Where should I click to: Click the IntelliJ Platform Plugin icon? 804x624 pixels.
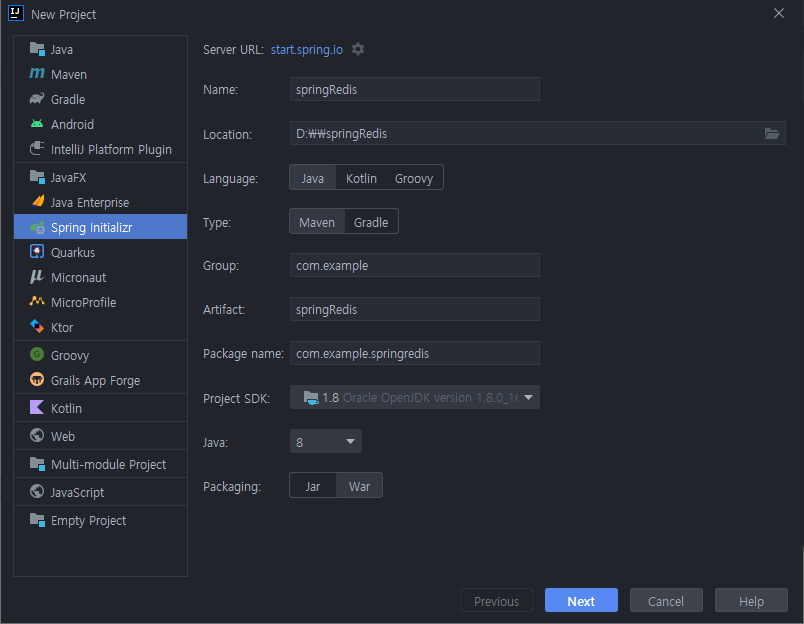[37, 149]
